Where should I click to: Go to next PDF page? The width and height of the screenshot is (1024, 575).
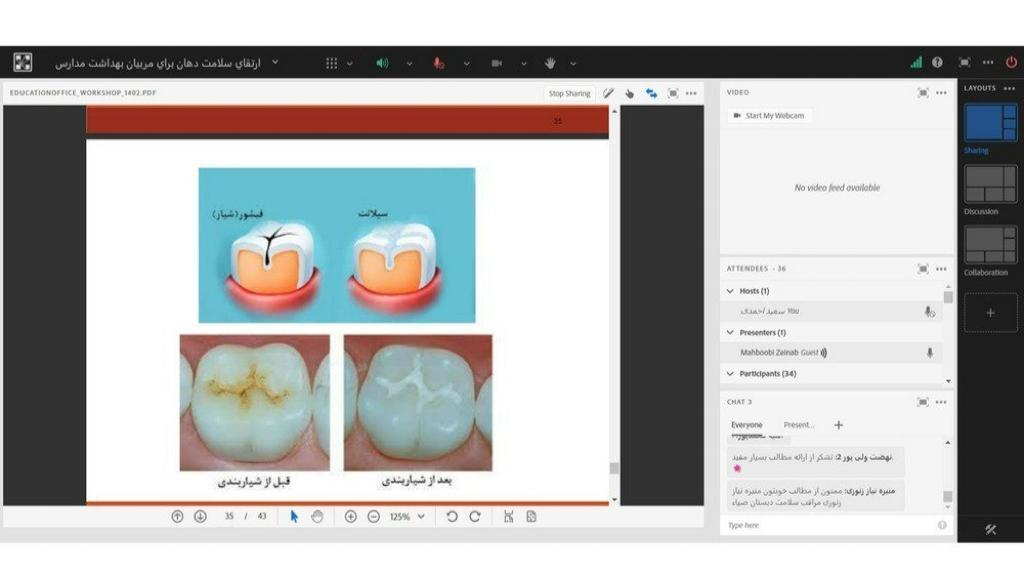coord(200,517)
